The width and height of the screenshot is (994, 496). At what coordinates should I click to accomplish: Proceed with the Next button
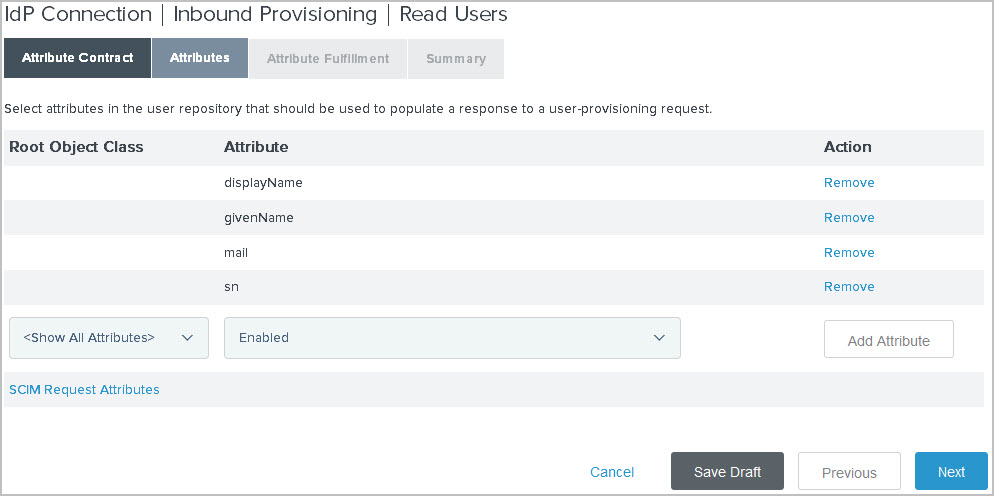click(951, 472)
